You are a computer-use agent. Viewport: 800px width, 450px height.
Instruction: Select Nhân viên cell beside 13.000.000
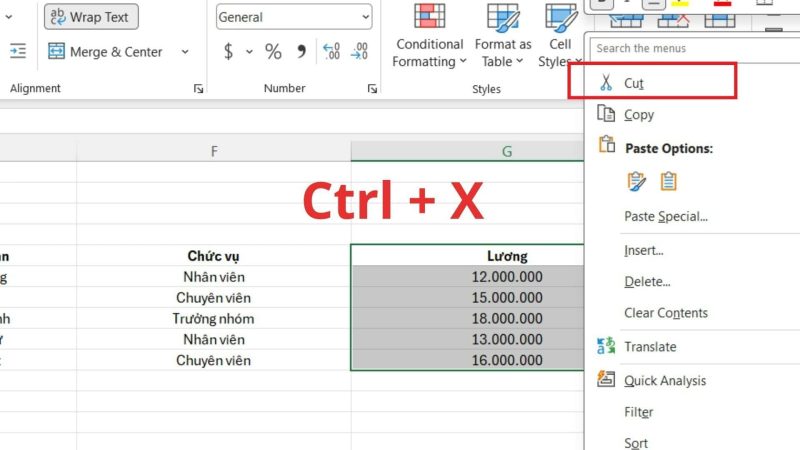214,339
